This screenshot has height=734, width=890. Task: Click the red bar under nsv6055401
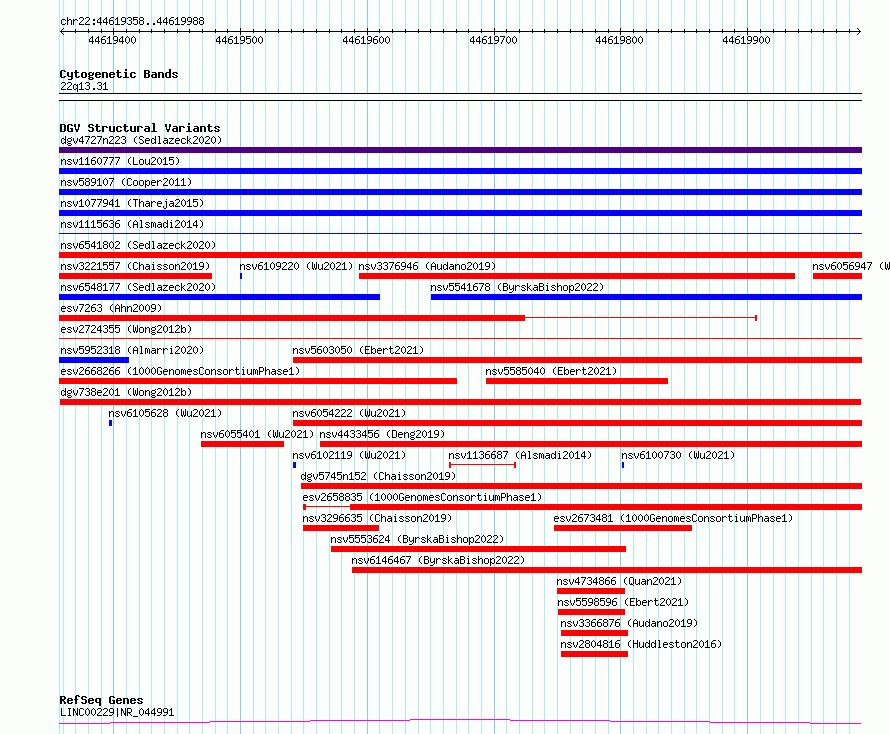coord(242,444)
